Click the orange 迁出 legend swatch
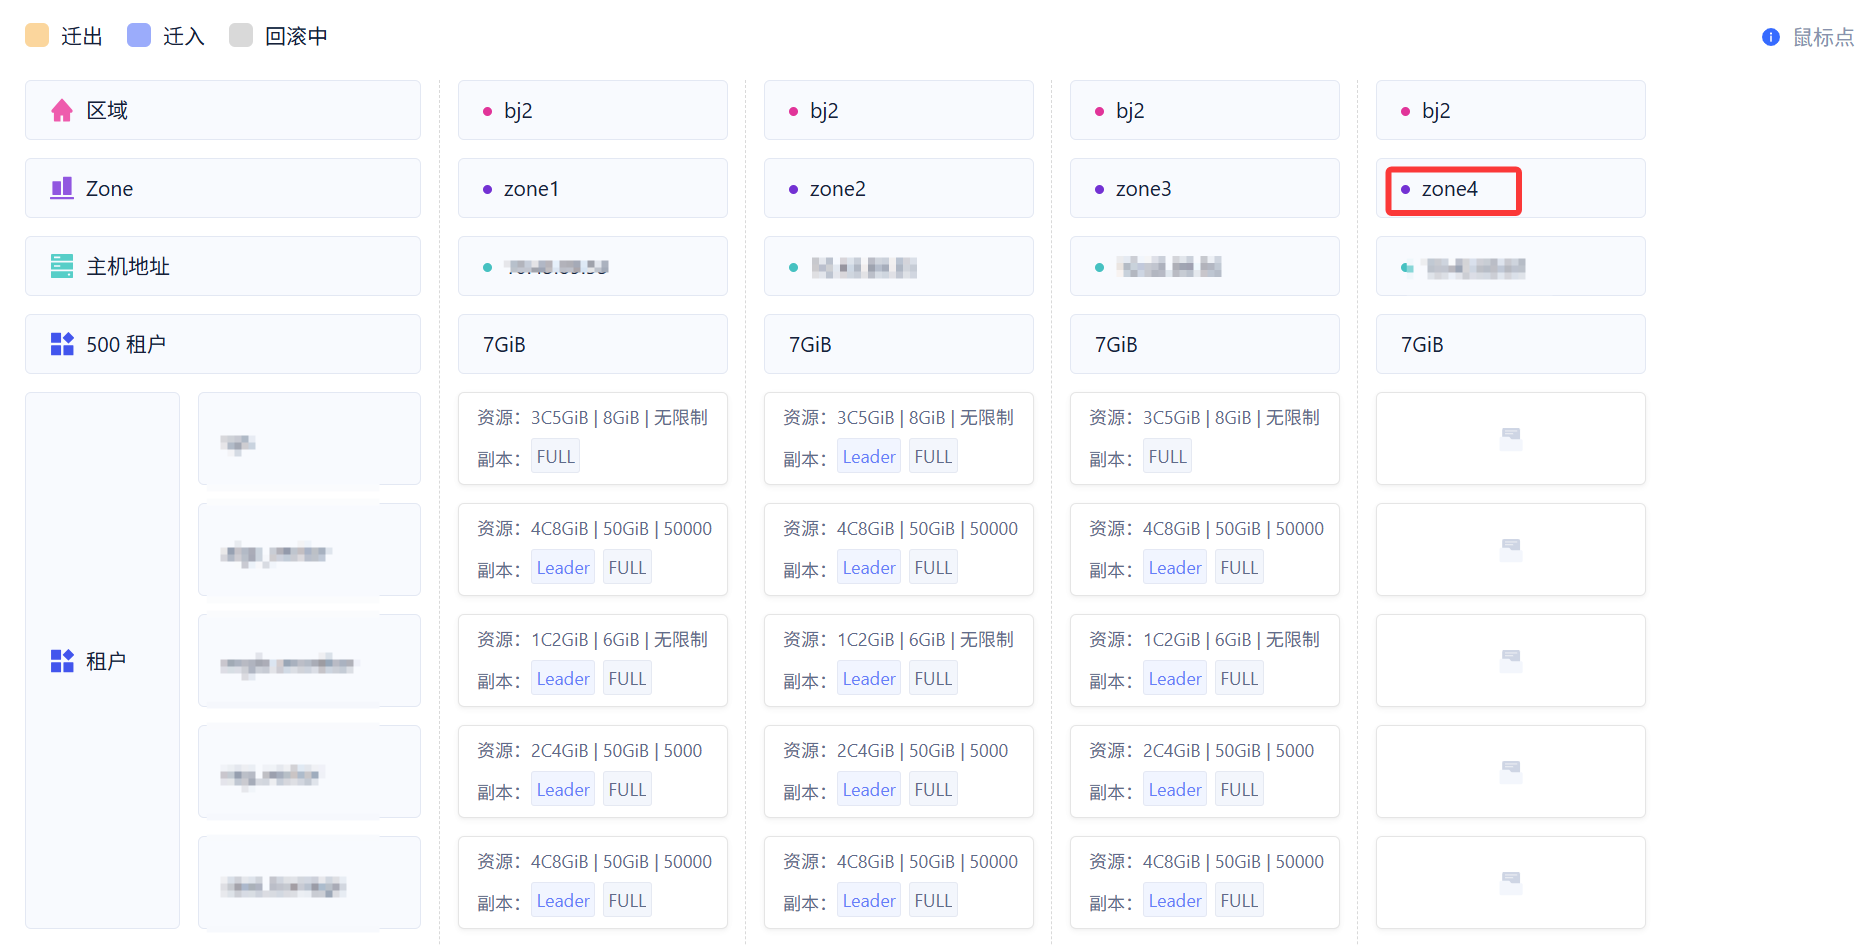1855x945 pixels. point(37,36)
